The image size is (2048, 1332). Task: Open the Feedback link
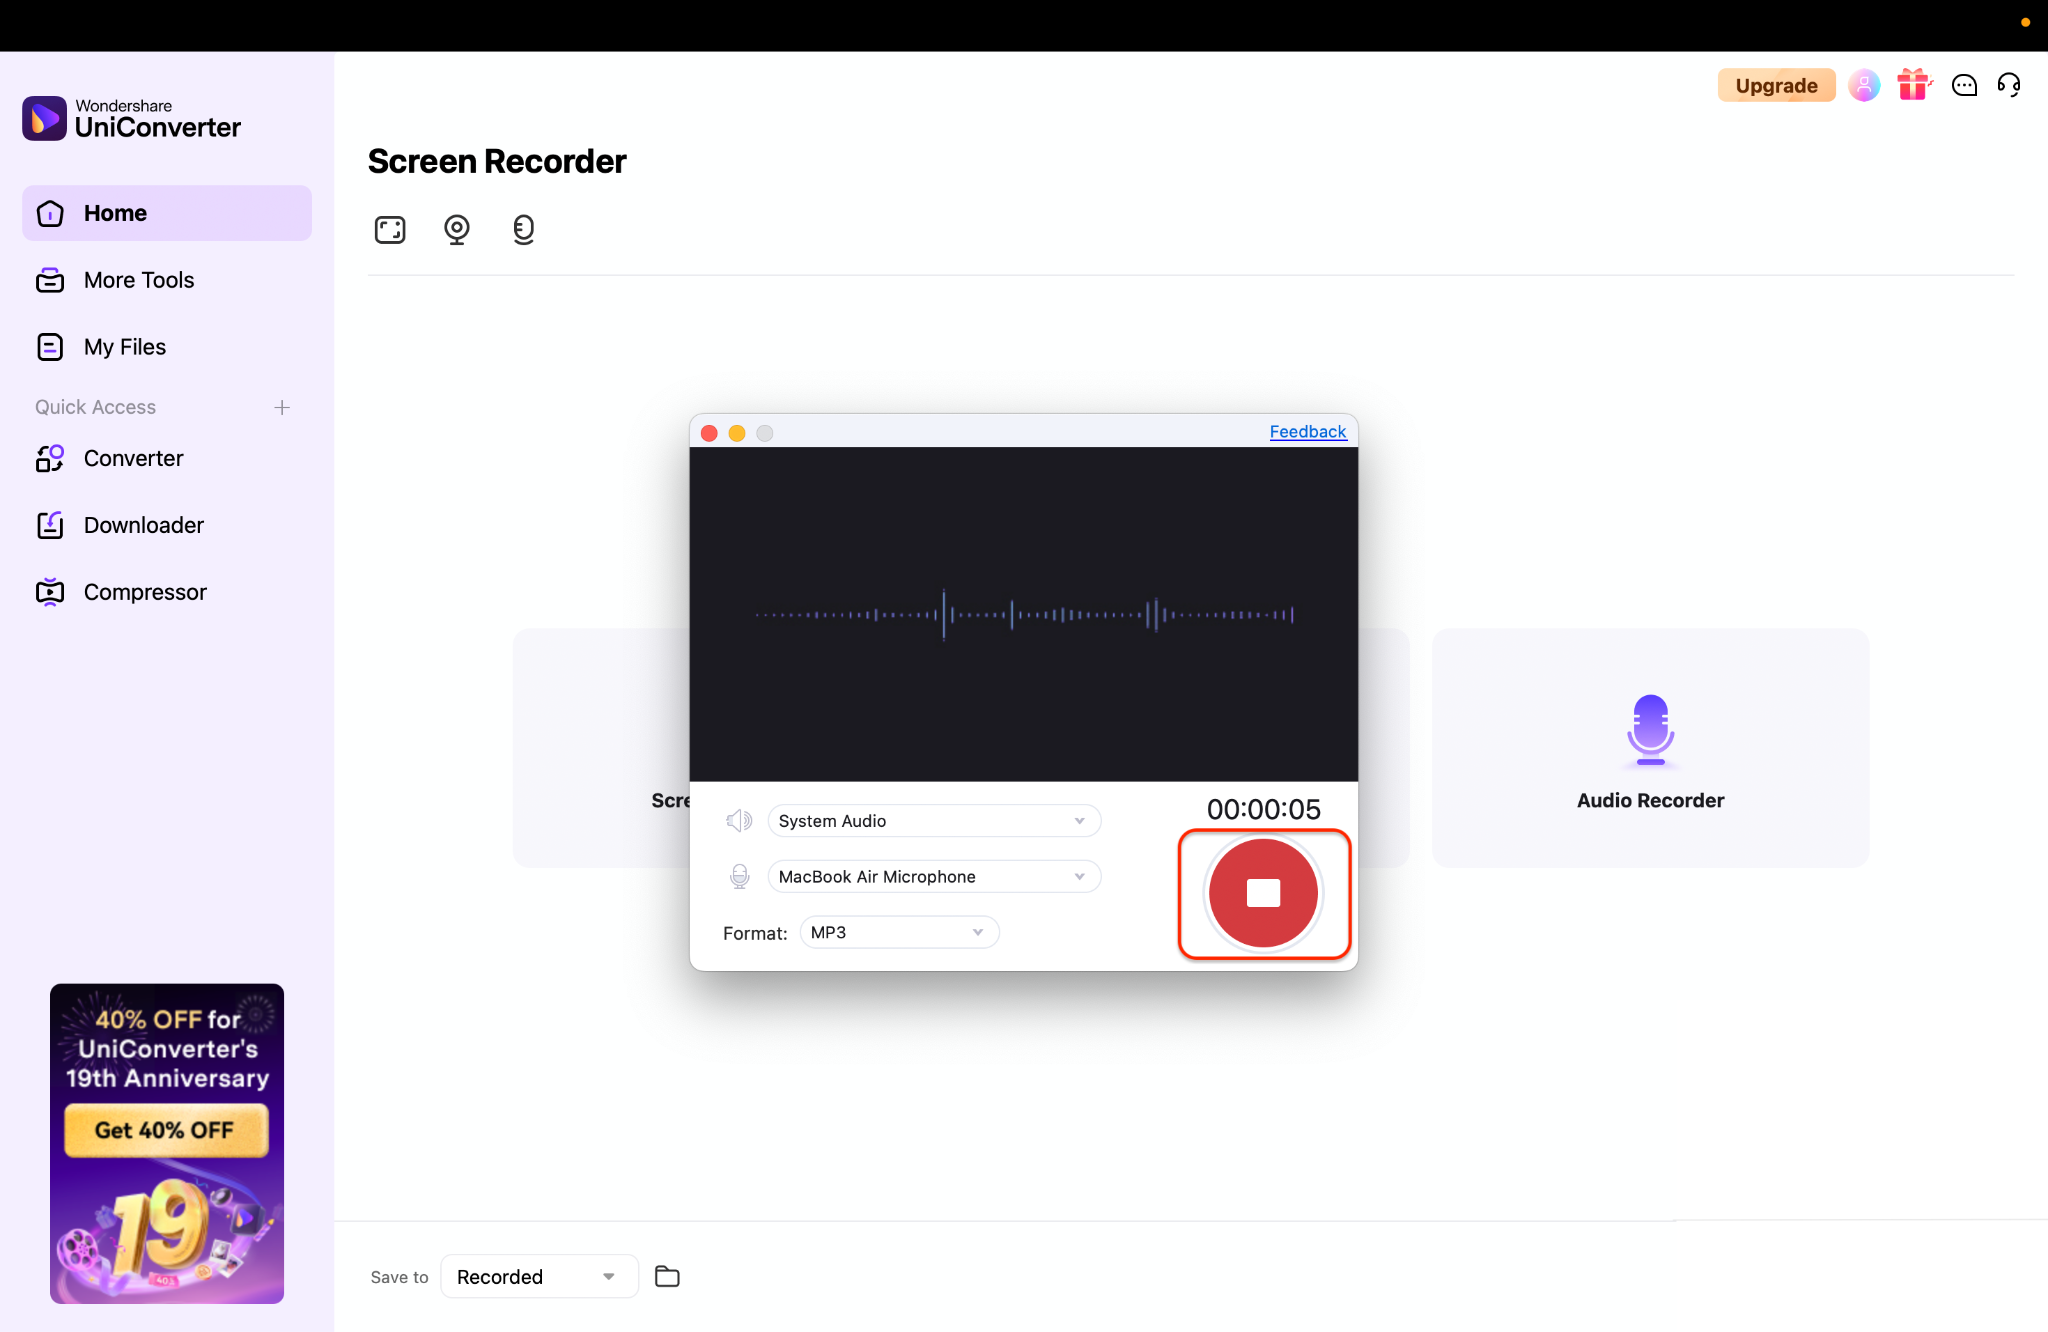click(x=1307, y=431)
